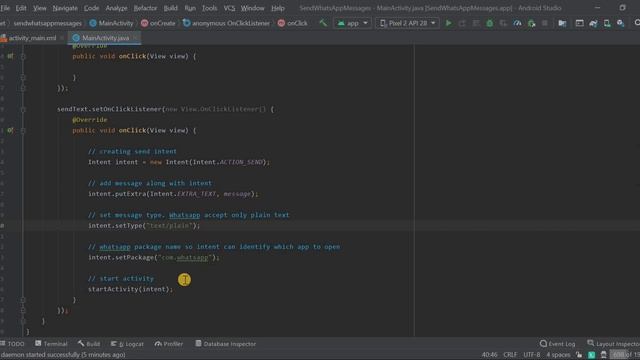Open the Pixel 2 API 28 device dropdown
Screen dimensions: 640x360
407,23
